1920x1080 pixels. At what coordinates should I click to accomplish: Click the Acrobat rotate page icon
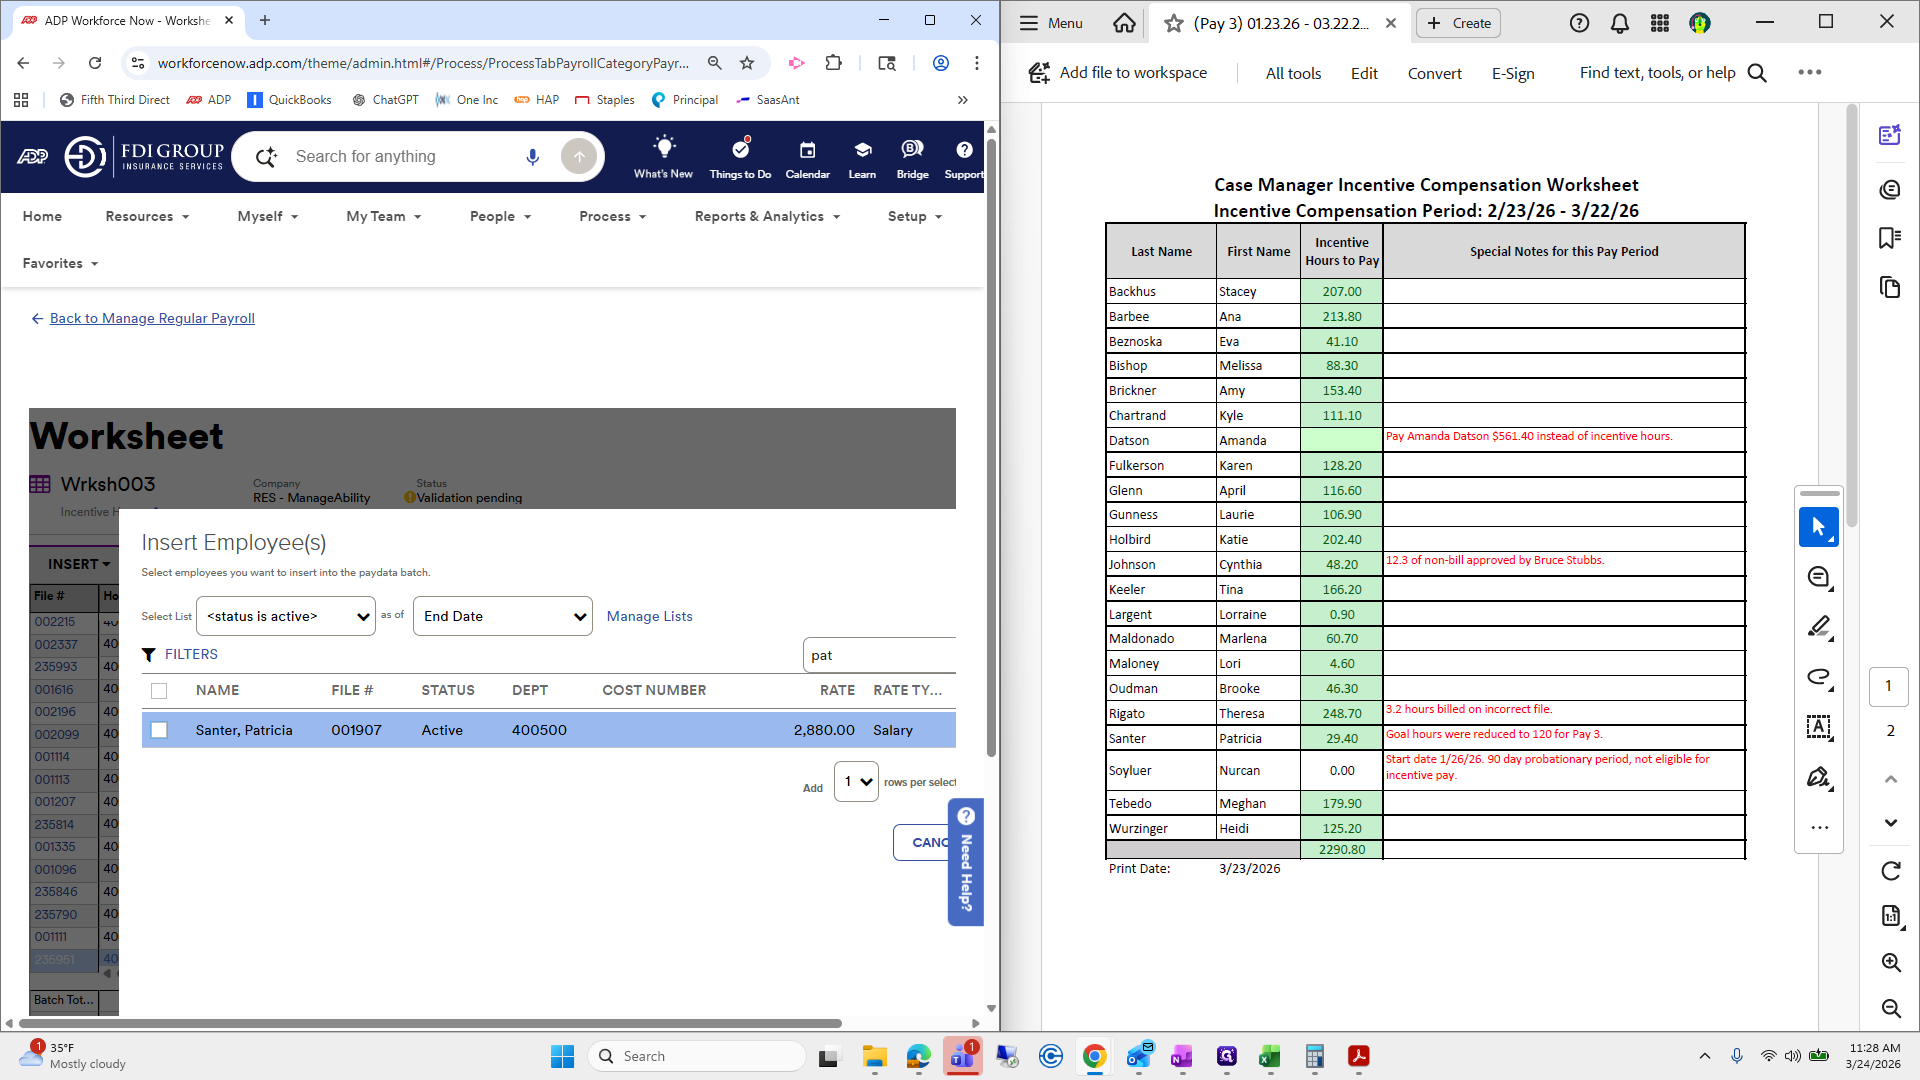pos(1890,871)
